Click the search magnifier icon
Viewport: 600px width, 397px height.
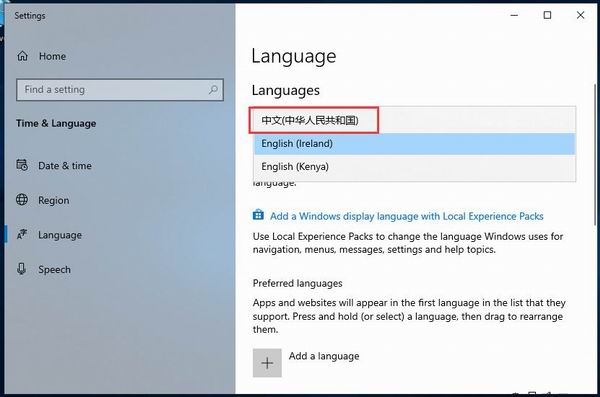[213, 90]
